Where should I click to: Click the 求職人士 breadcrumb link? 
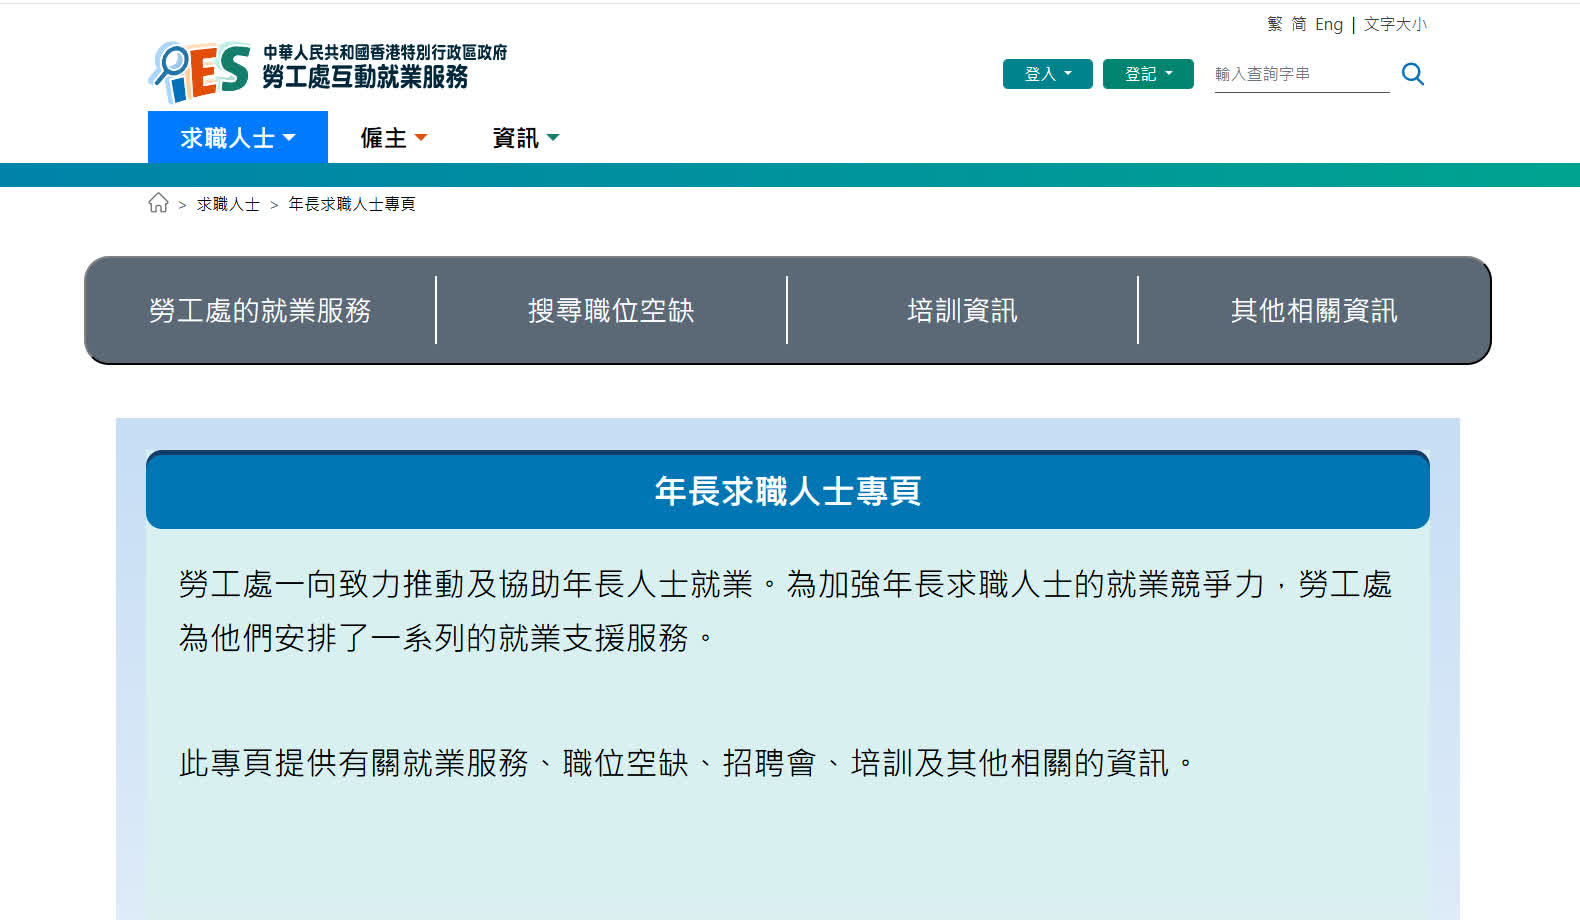click(228, 204)
